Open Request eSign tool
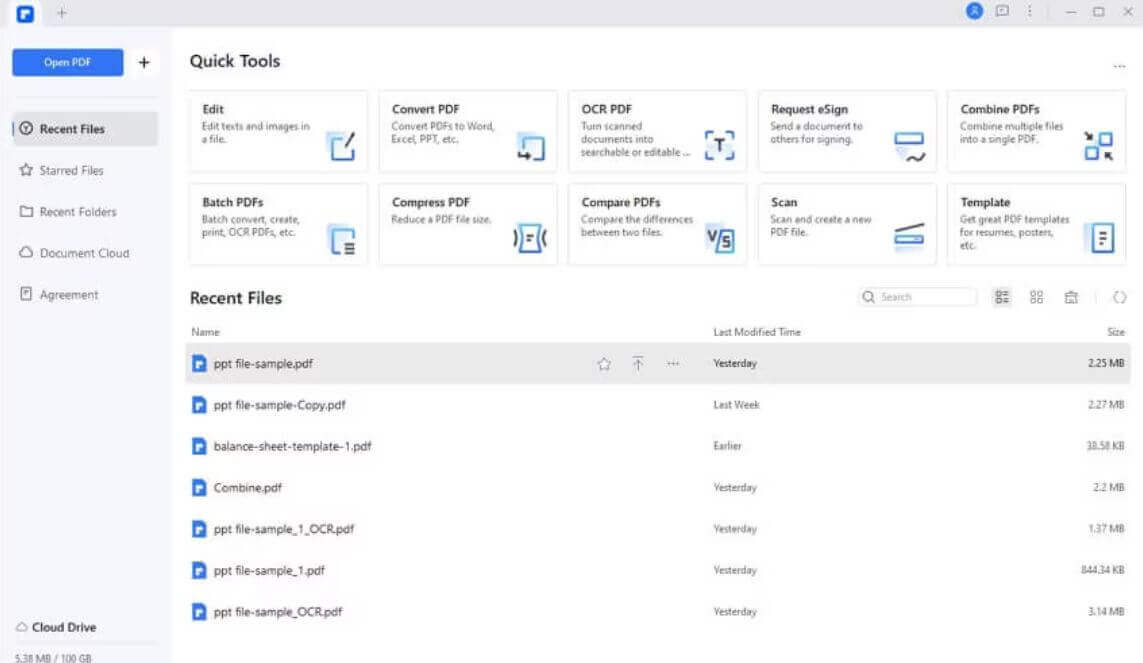1143x663 pixels. (846, 131)
